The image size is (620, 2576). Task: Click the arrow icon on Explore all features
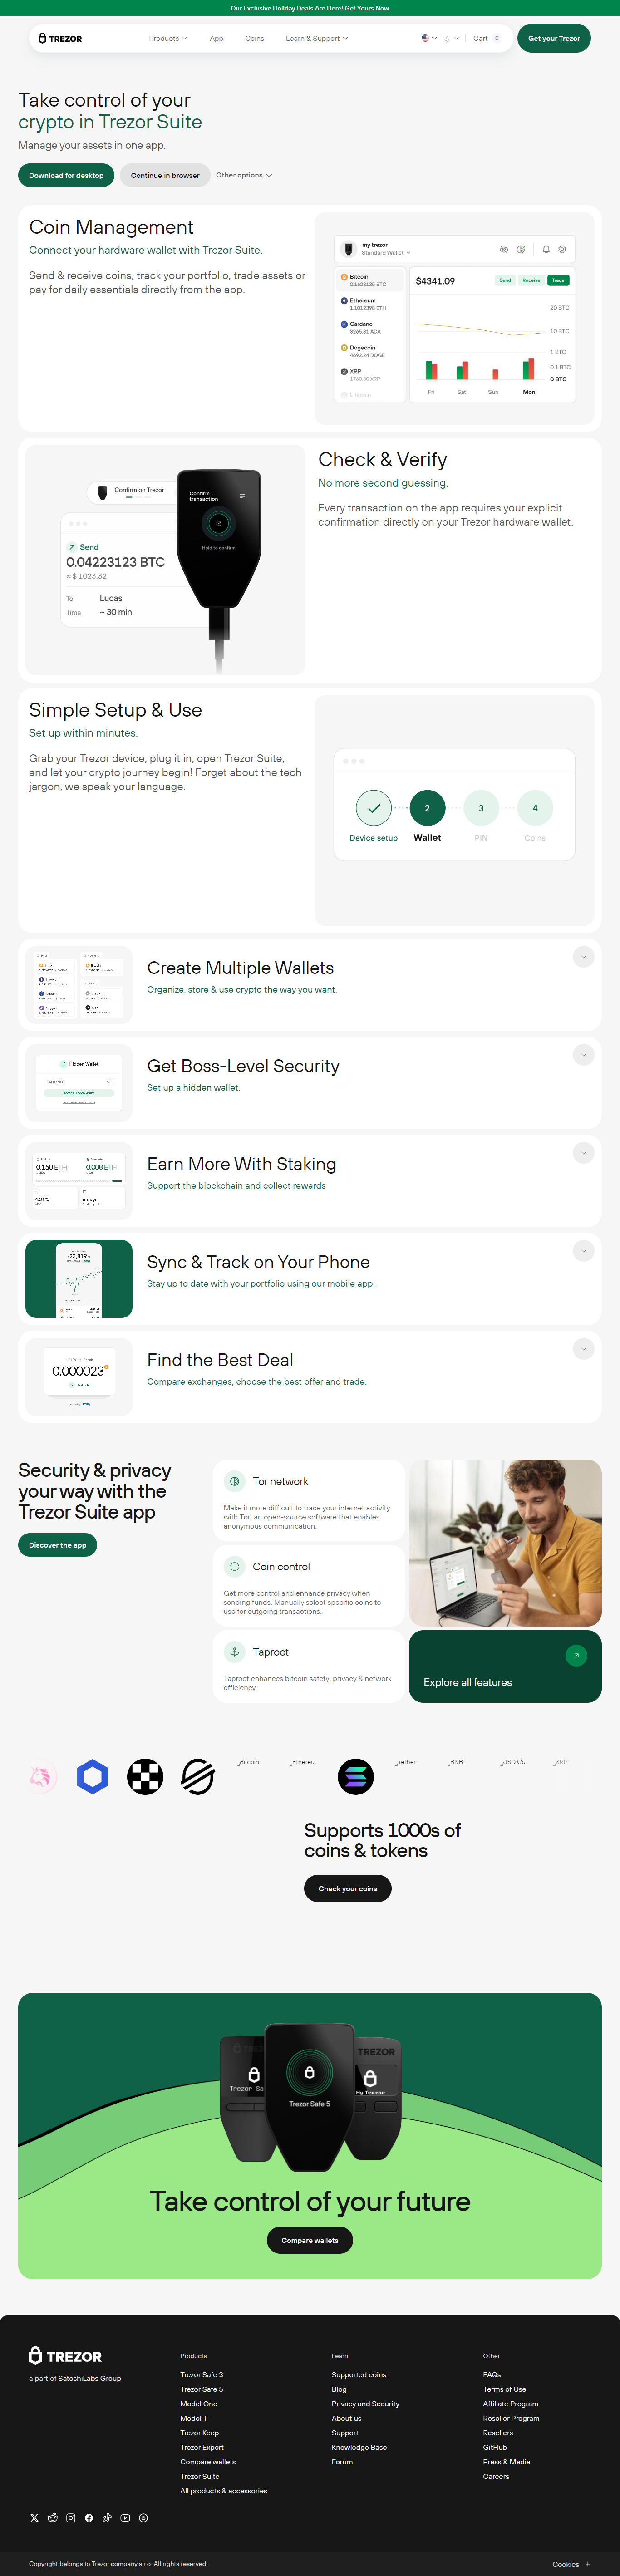coord(576,1655)
